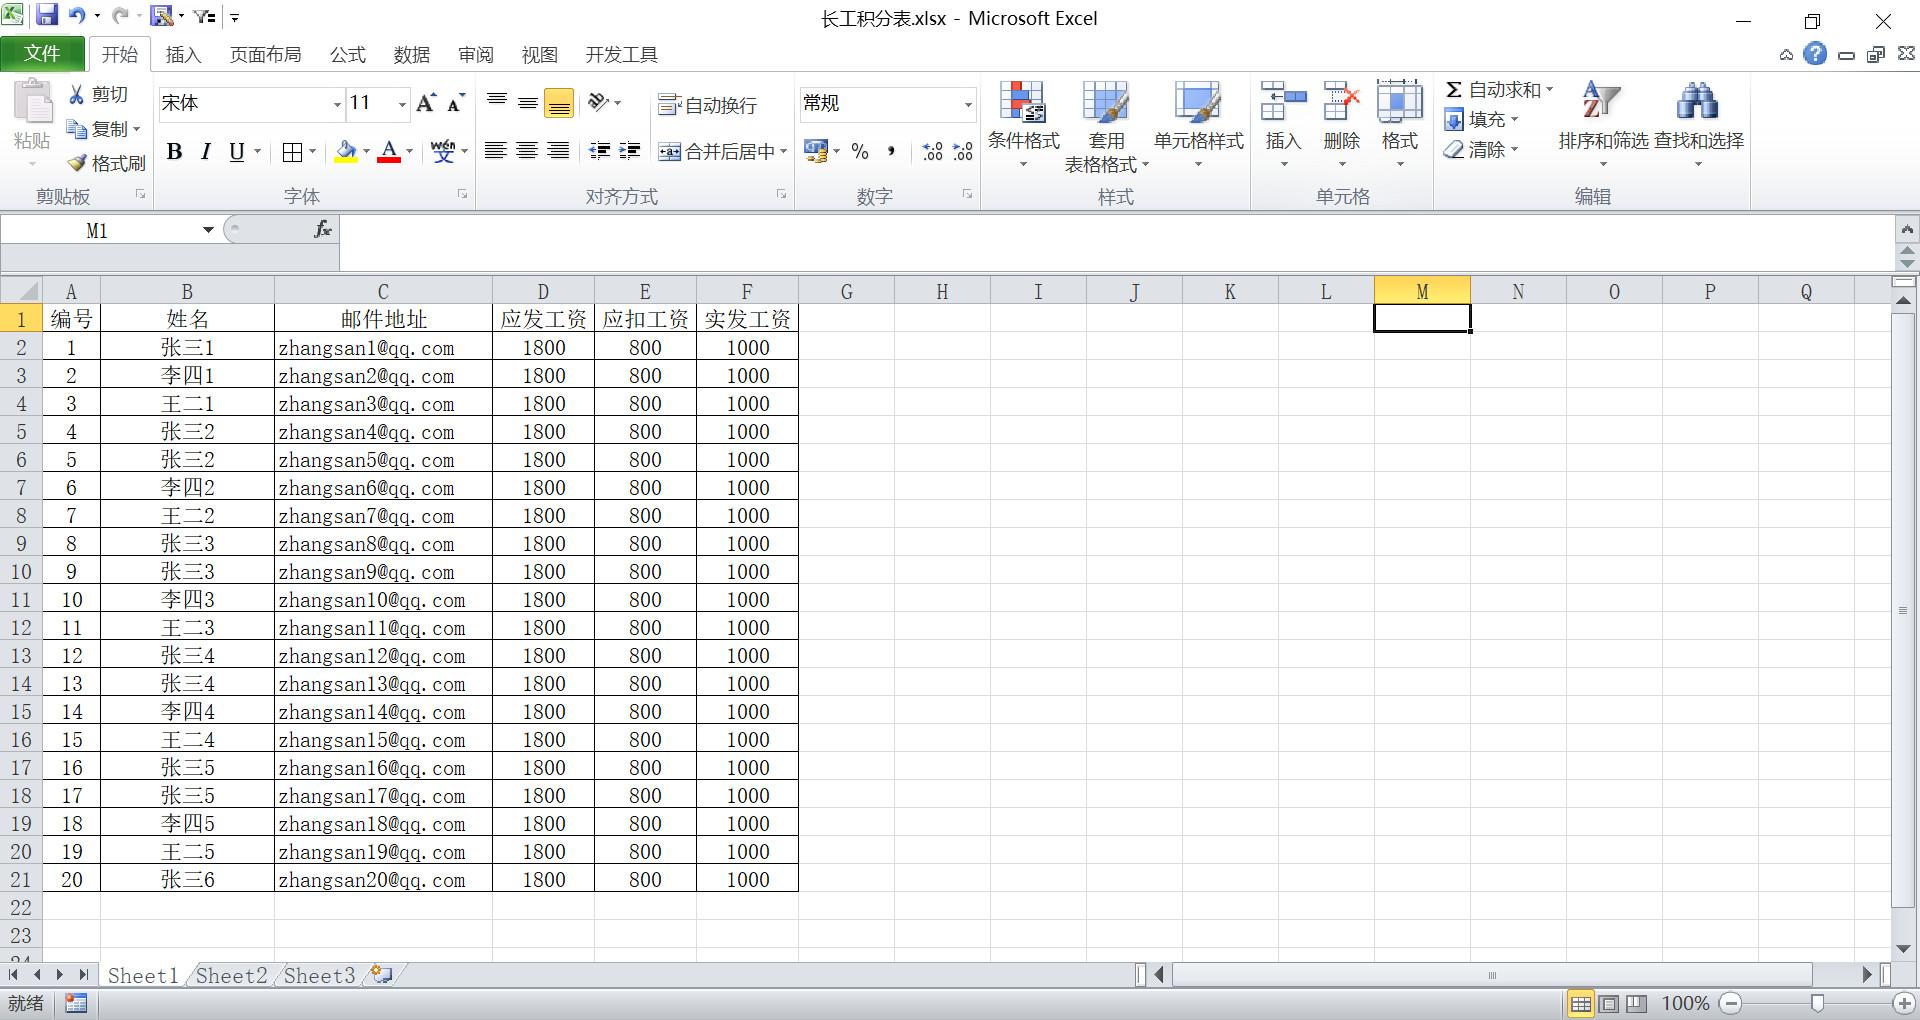
Task: Click the Cut scissors icon
Action: tap(77, 94)
